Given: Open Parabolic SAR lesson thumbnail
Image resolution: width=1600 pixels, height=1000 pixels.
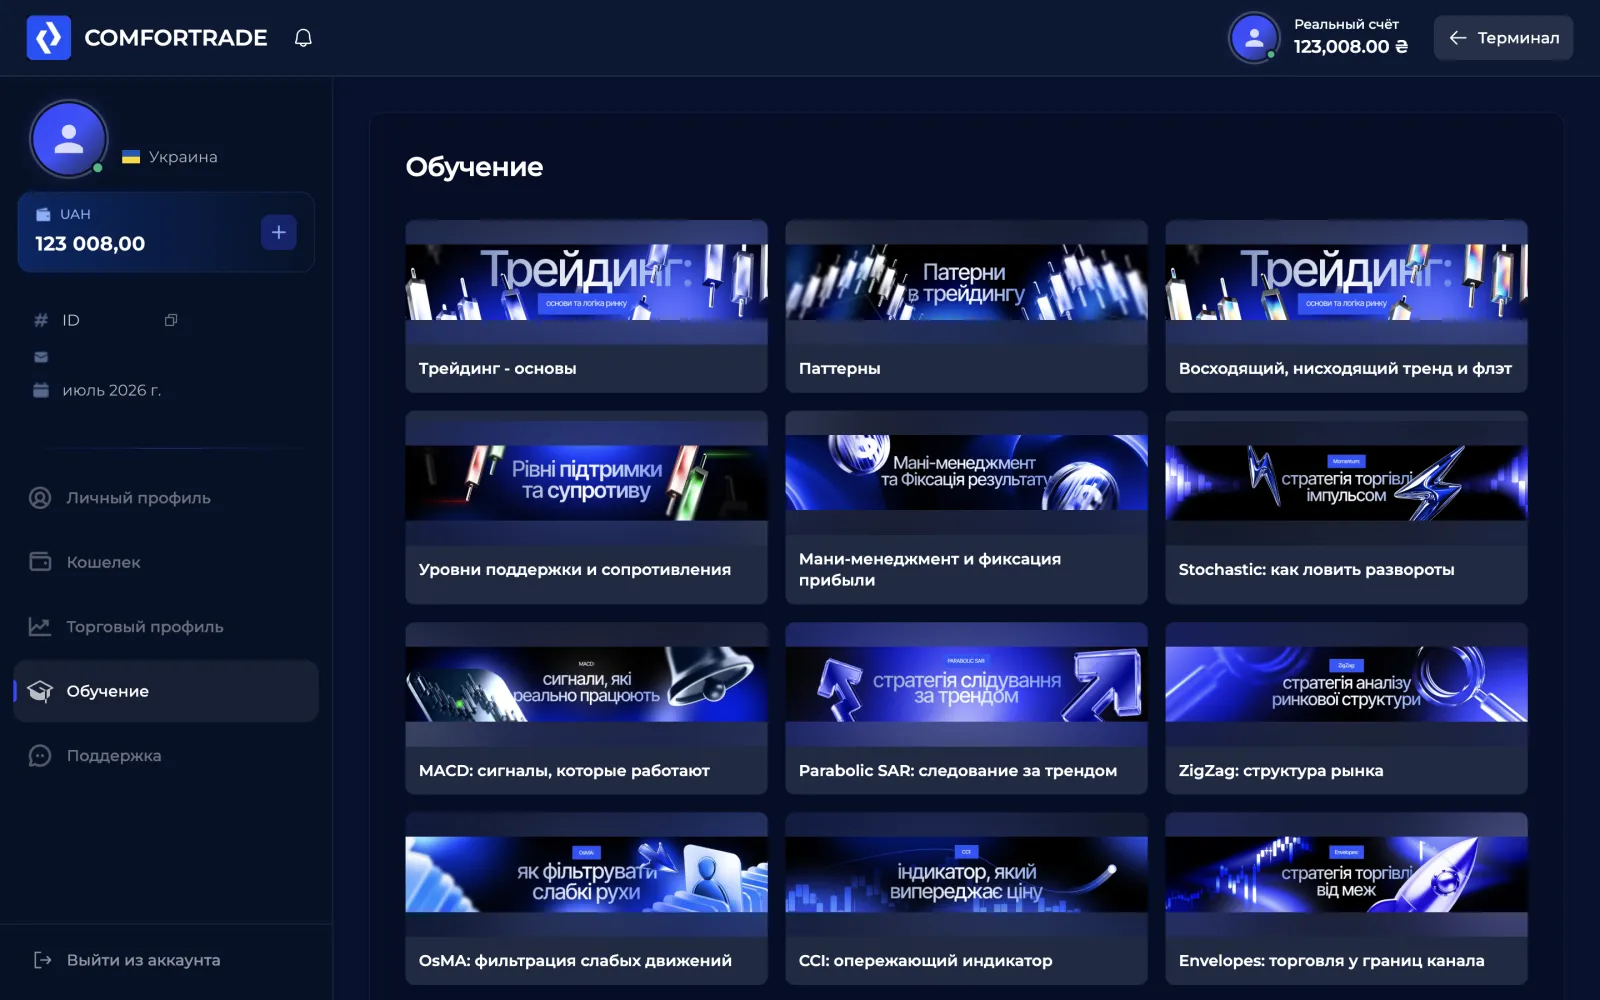Looking at the screenshot, I should click(966, 684).
